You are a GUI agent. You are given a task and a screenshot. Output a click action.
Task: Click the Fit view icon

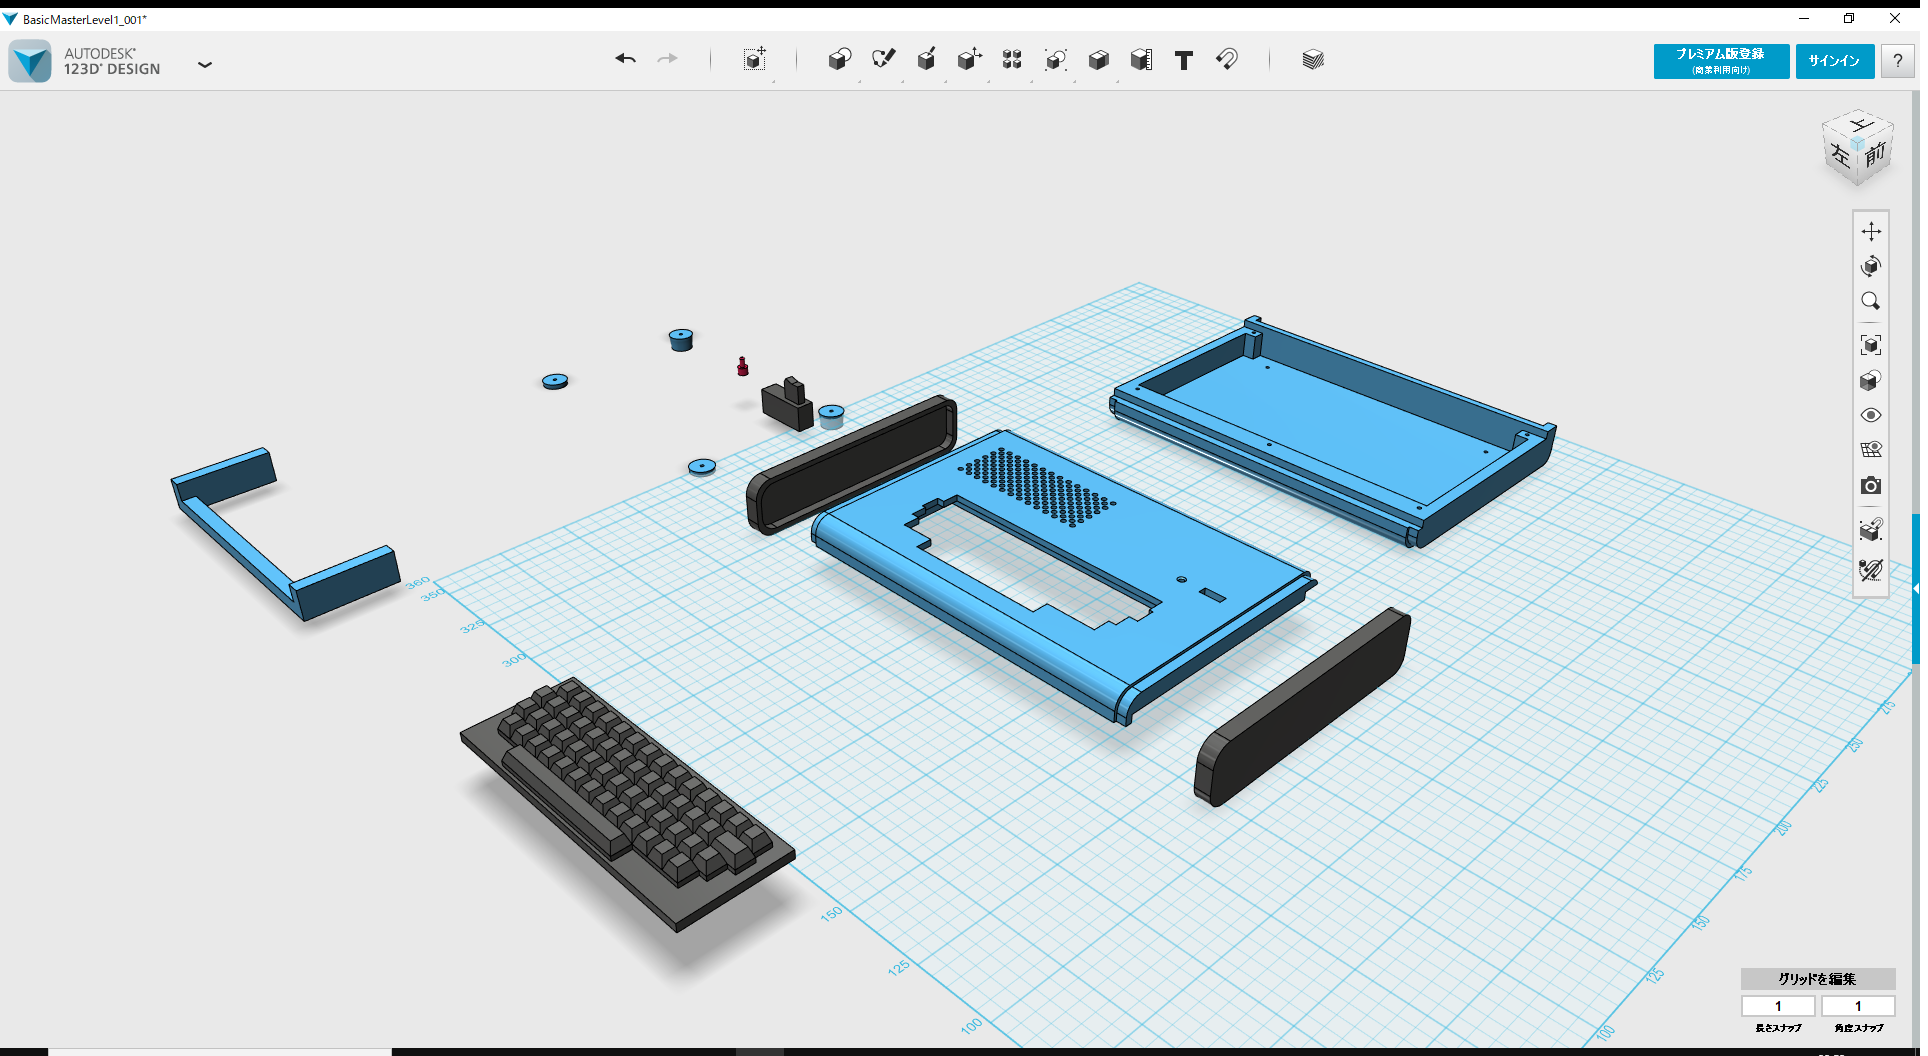tap(1870, 344)
